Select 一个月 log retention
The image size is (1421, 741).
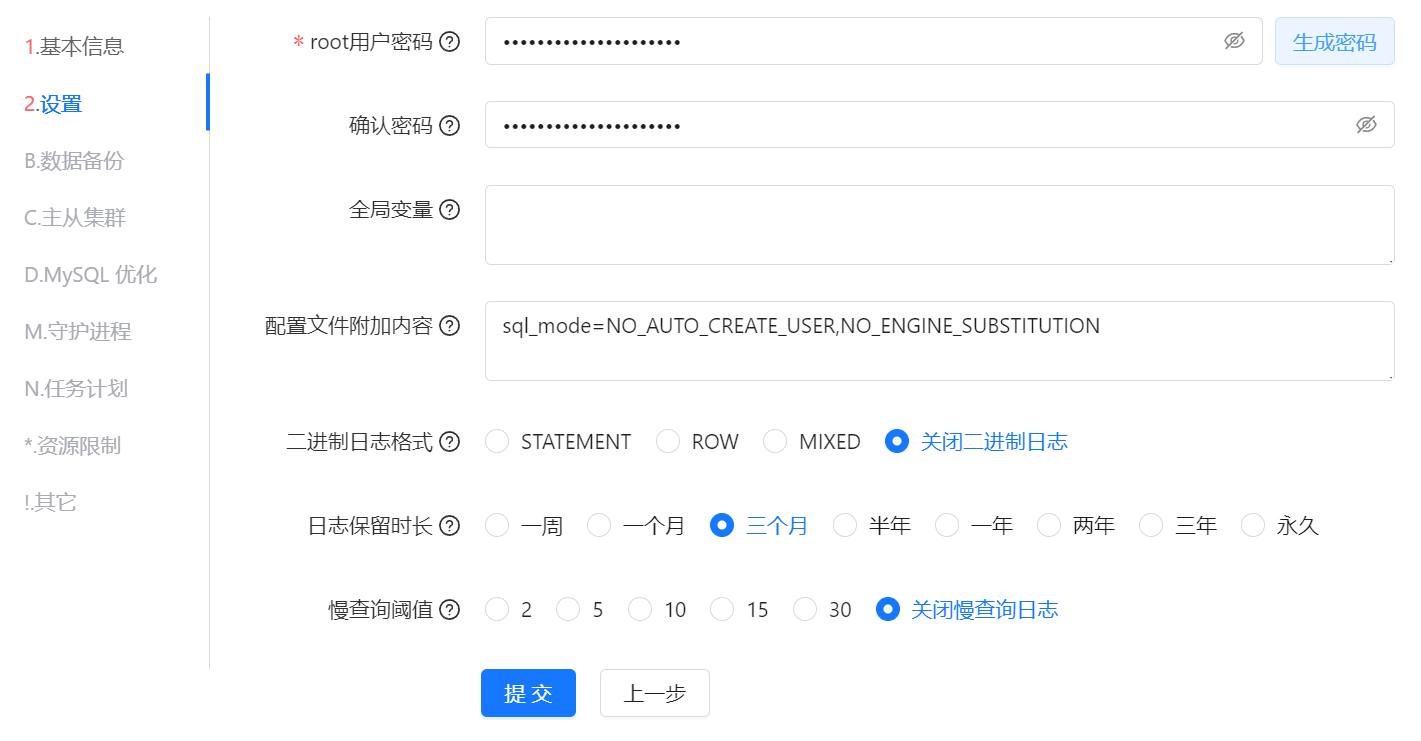coord(599,525)
